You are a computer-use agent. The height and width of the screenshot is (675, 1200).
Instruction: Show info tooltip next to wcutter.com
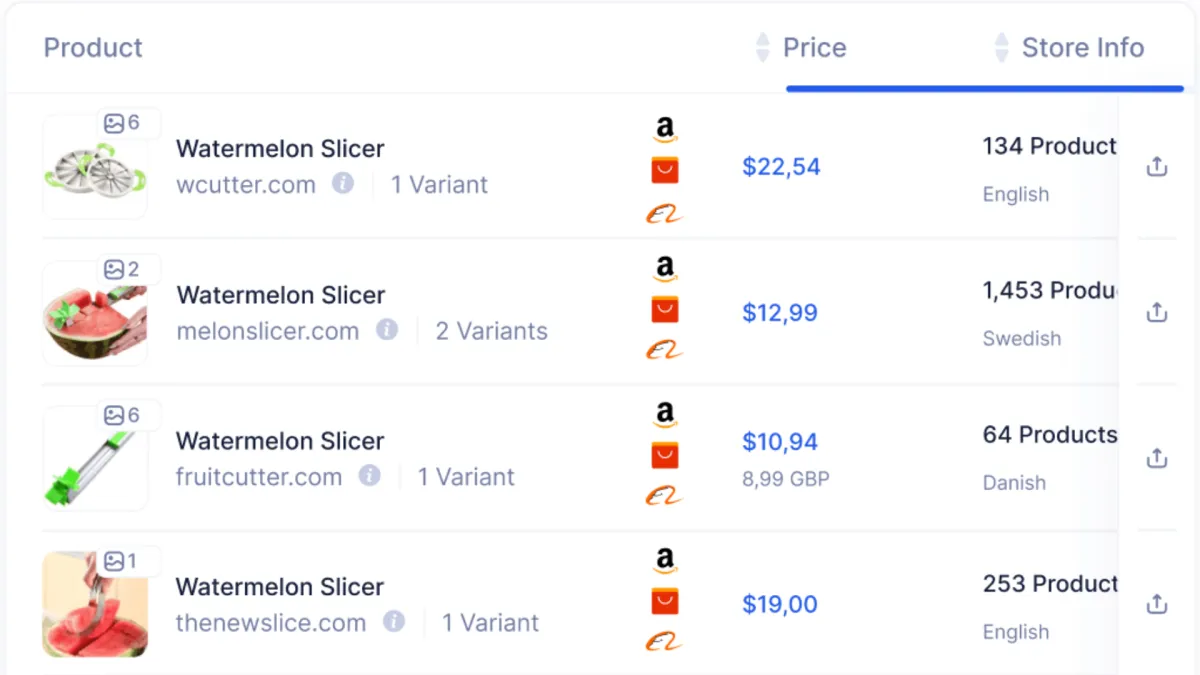point(343,184)
